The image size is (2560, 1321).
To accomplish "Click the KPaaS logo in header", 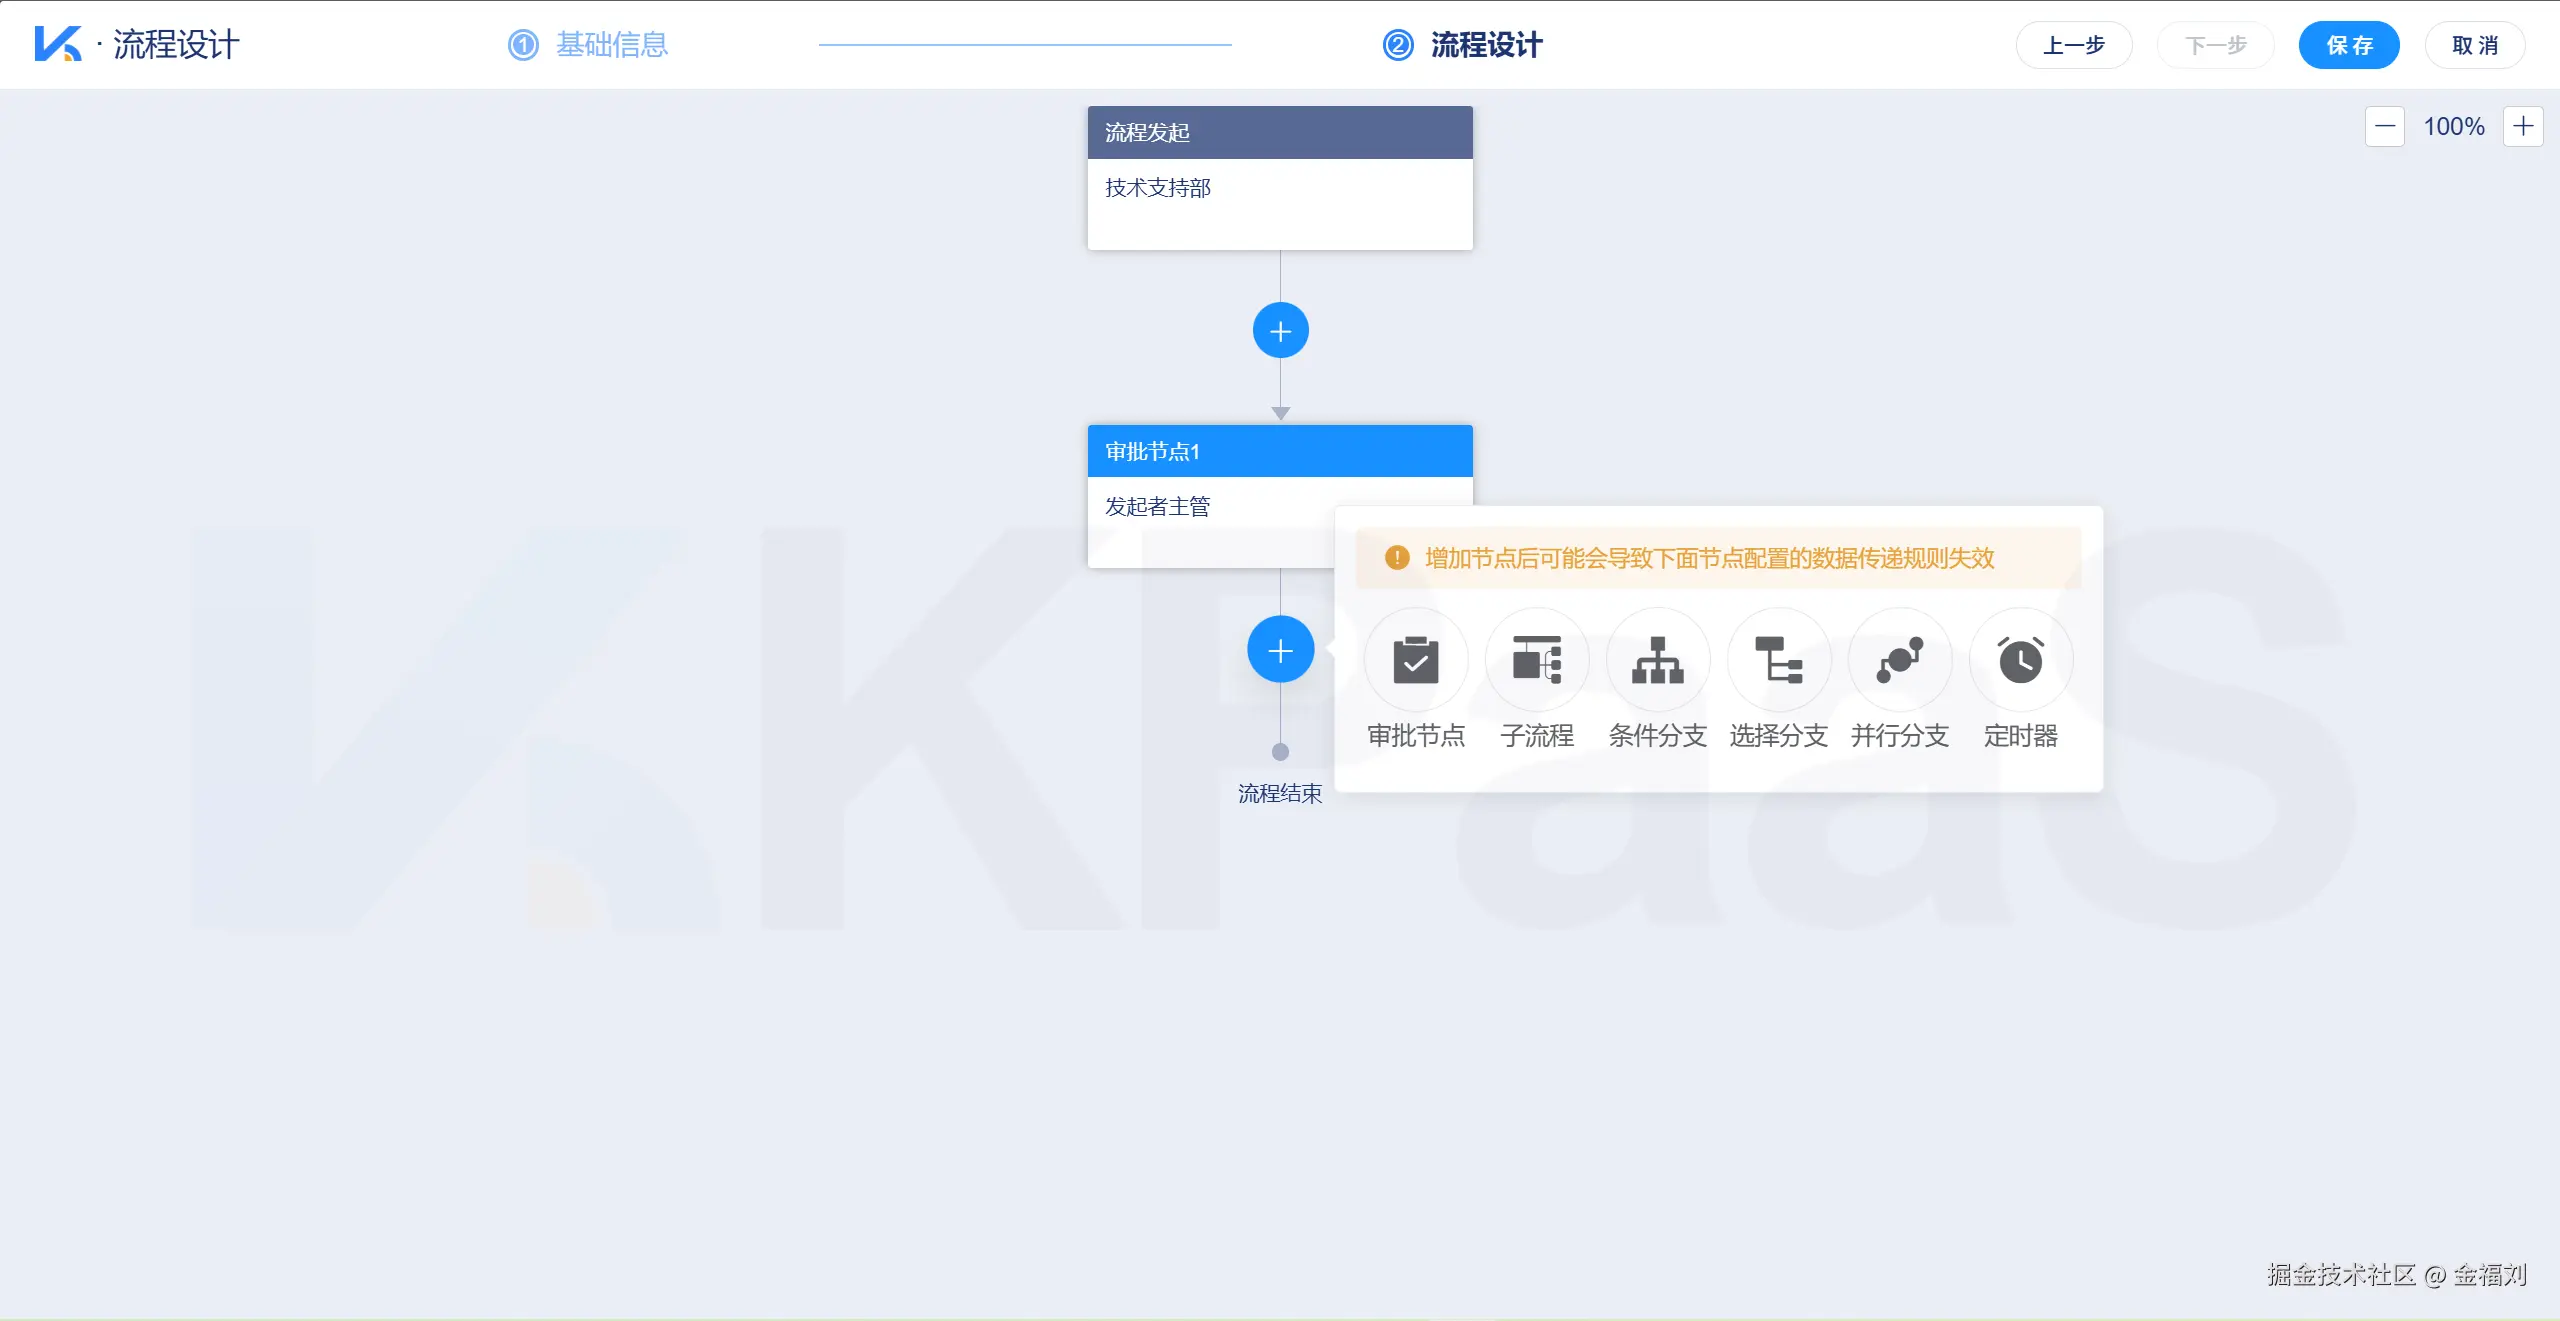I will pyautogui.click(x=57, y=44).
